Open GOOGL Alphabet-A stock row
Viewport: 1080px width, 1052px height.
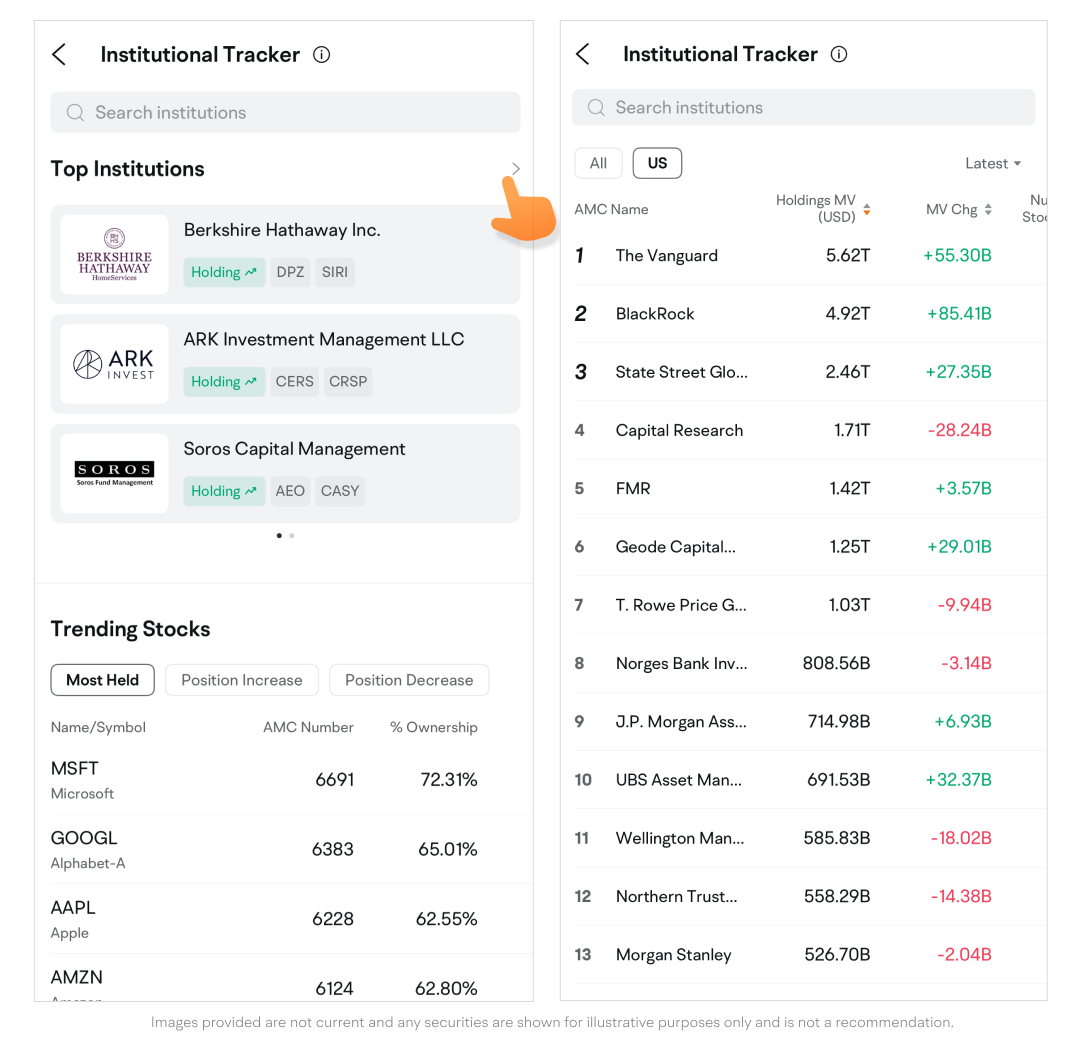[285, 849]
